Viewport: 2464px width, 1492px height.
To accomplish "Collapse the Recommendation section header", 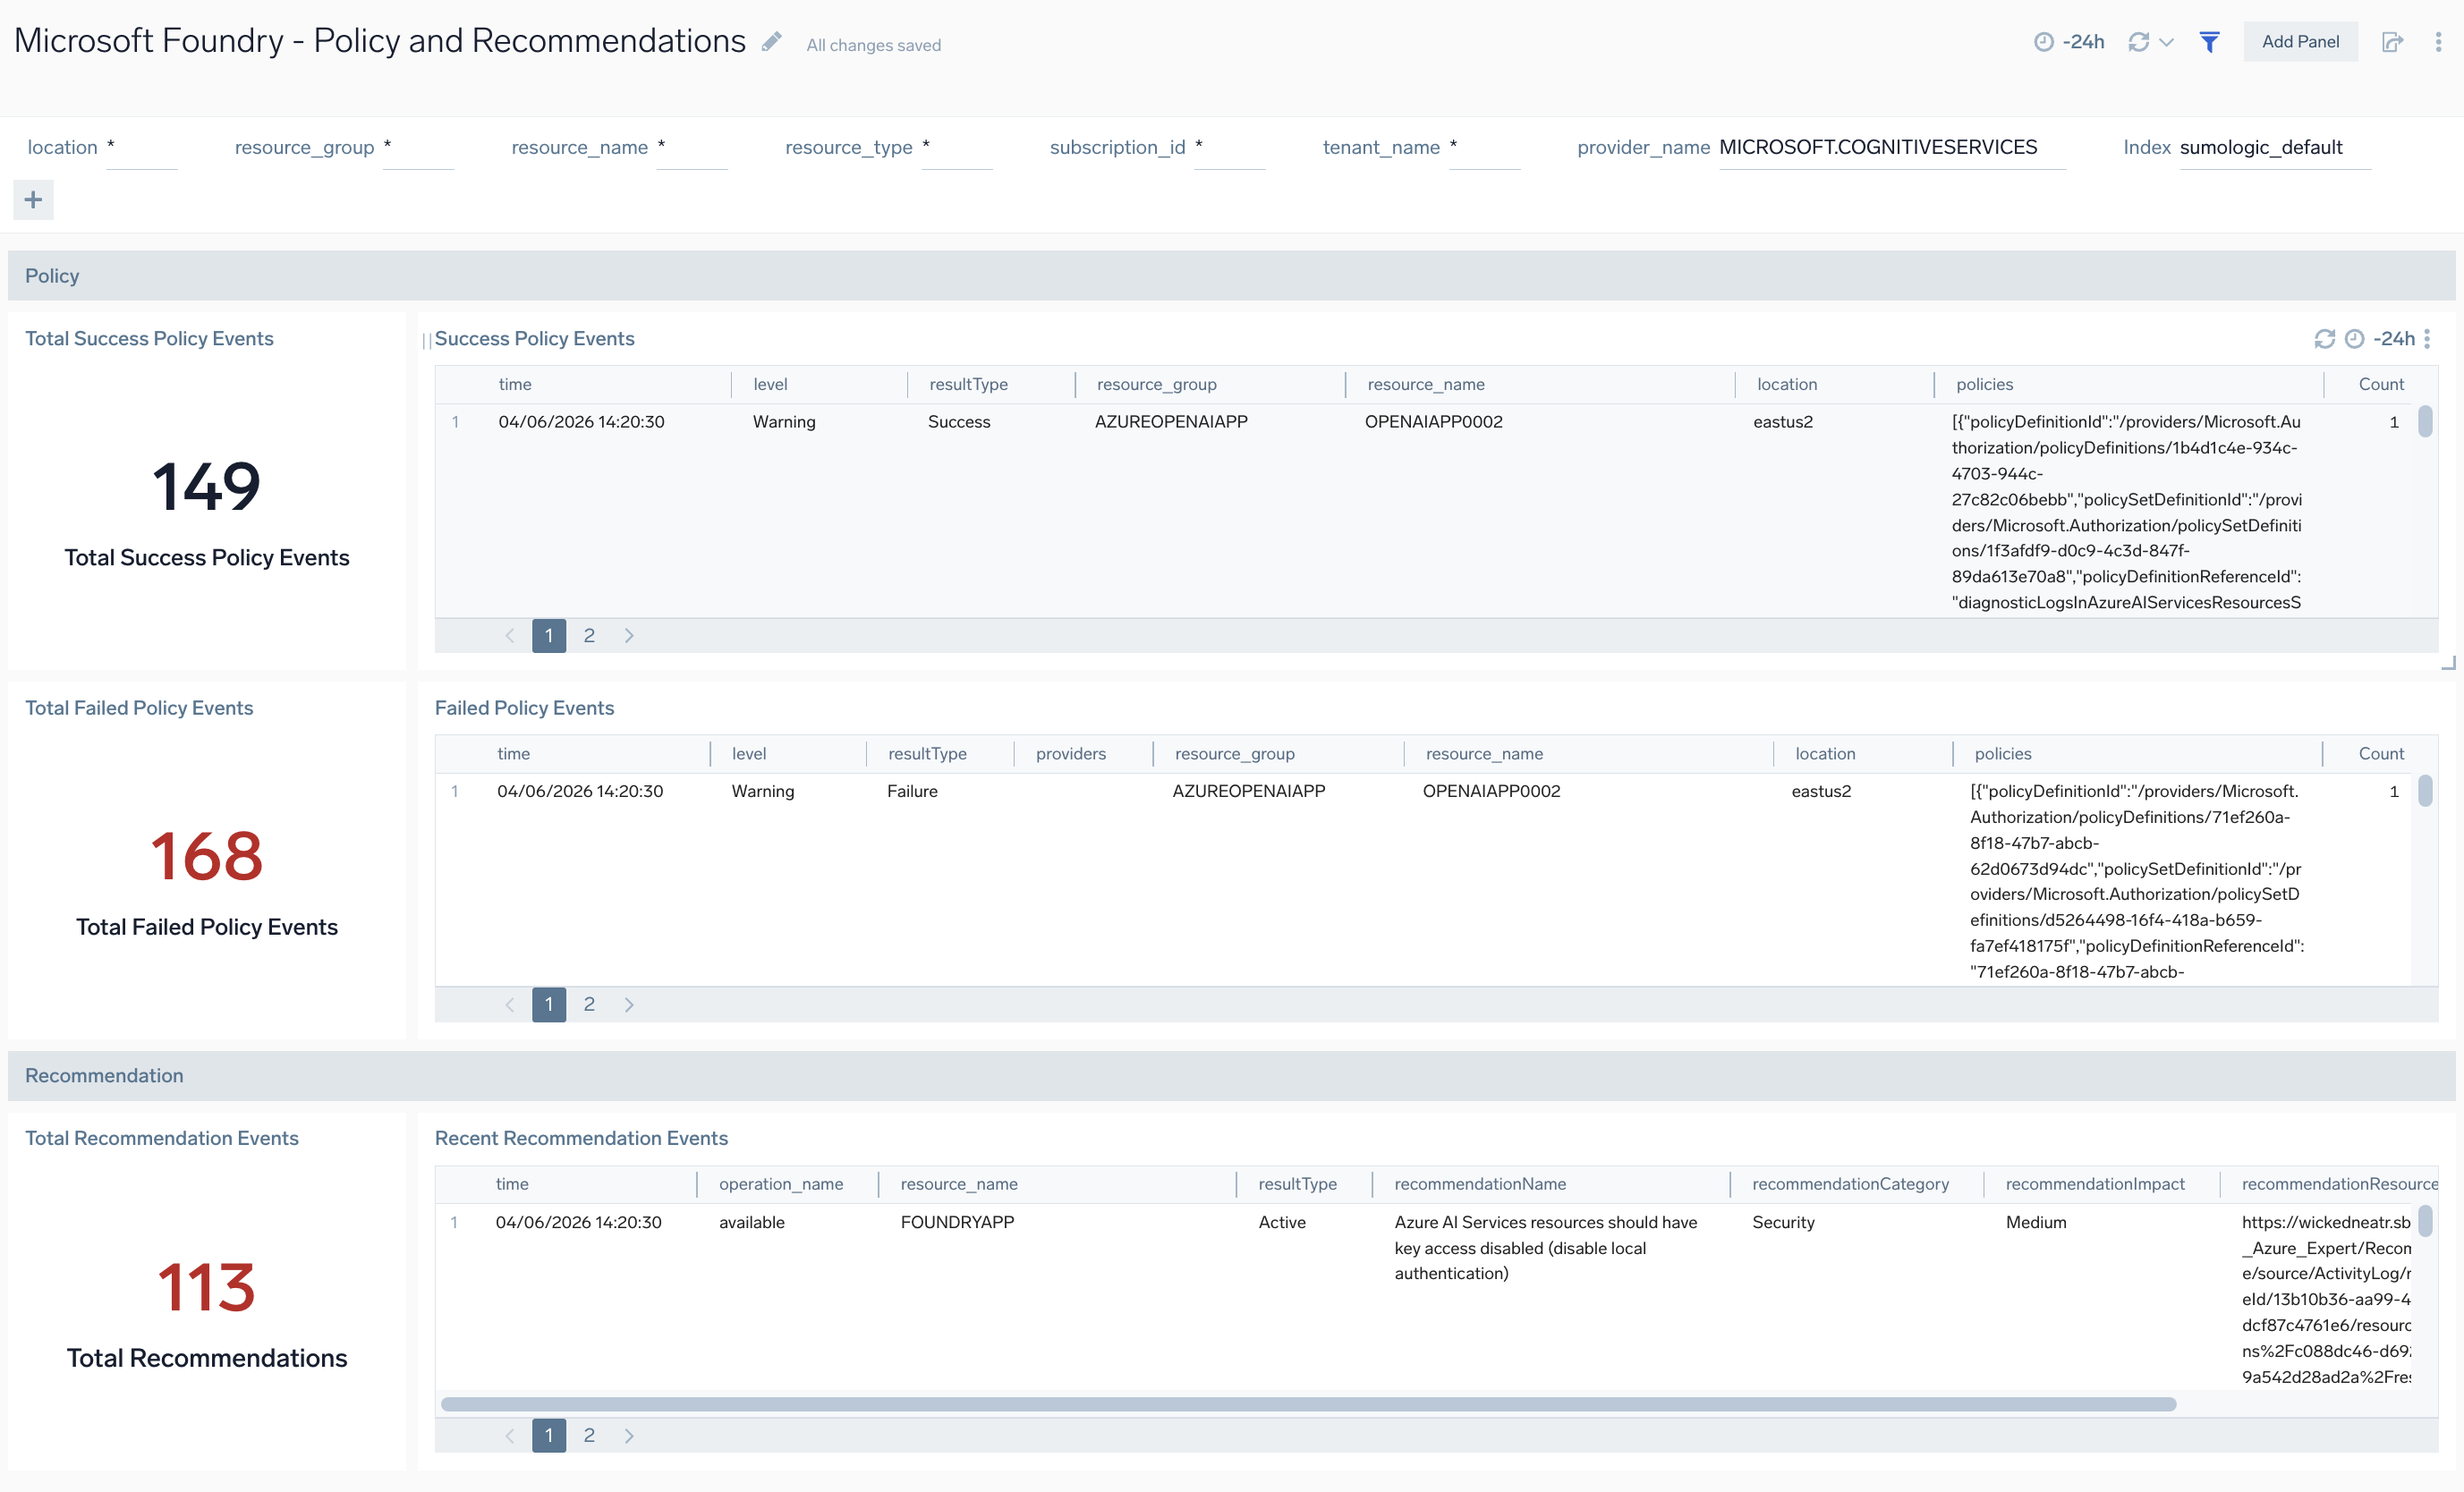I will coord(104,1075).
